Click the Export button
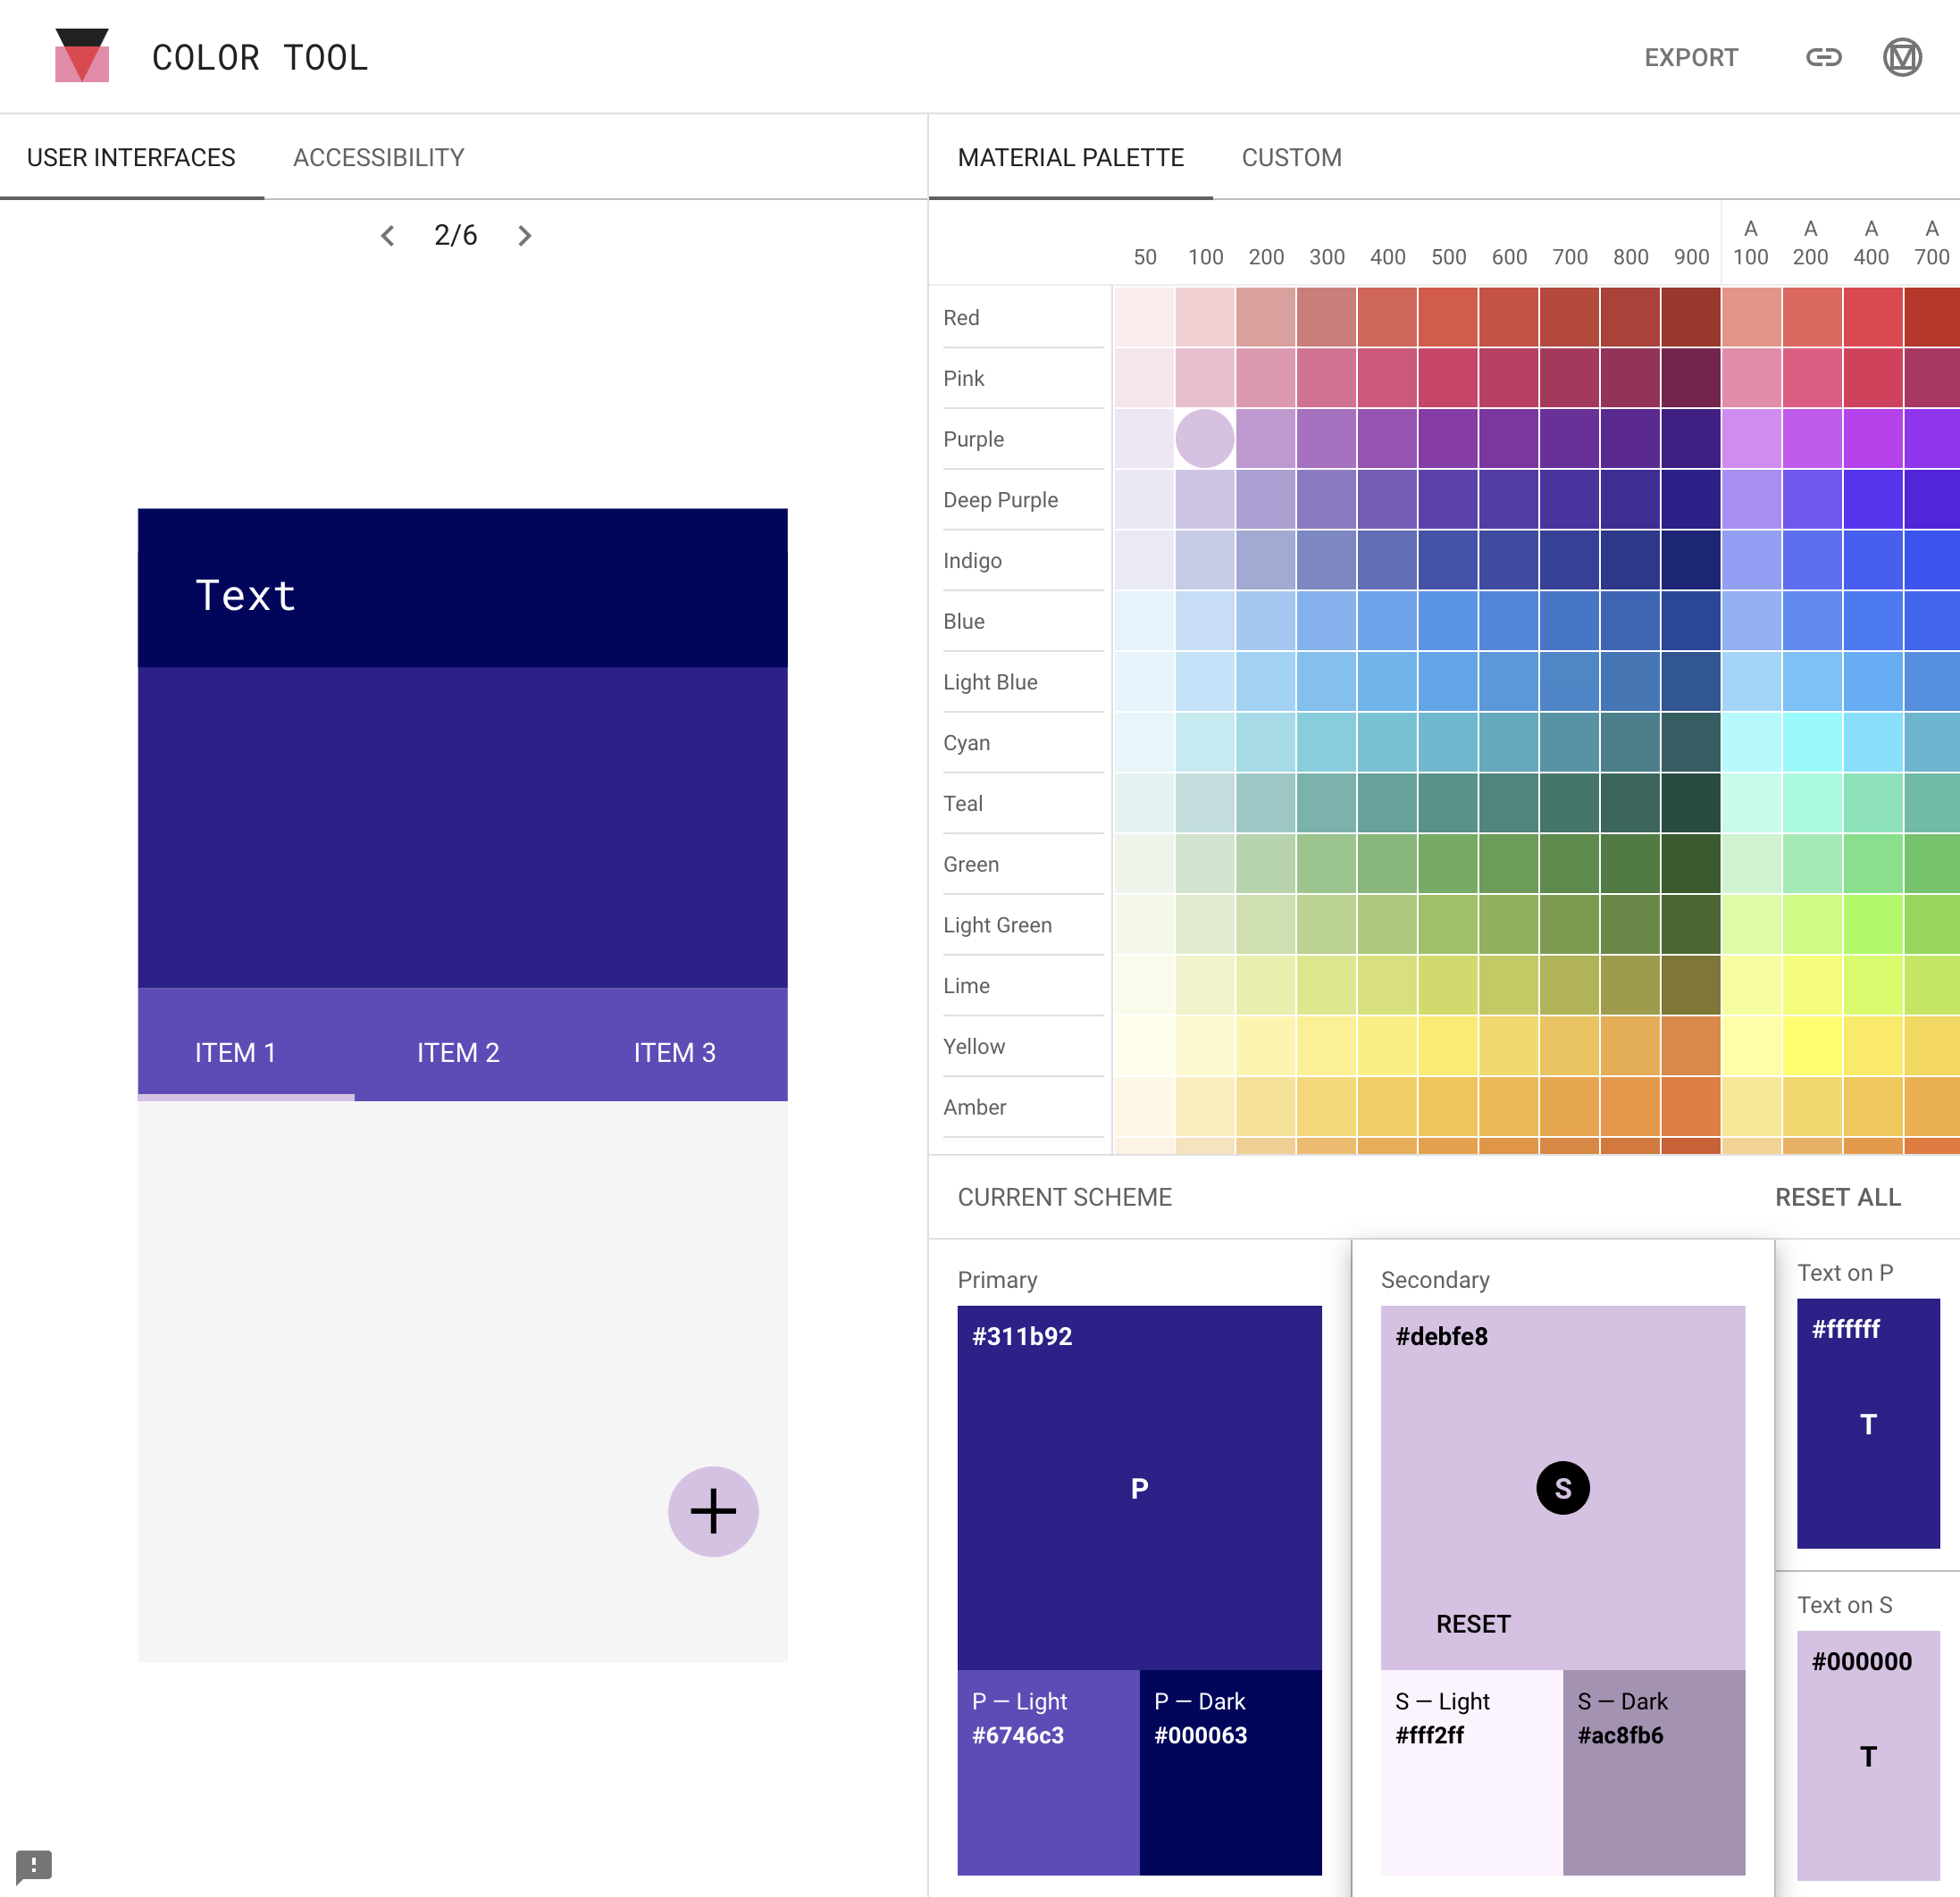The width and height of the screenshot is (1960, 1897). coord(1690,57)
